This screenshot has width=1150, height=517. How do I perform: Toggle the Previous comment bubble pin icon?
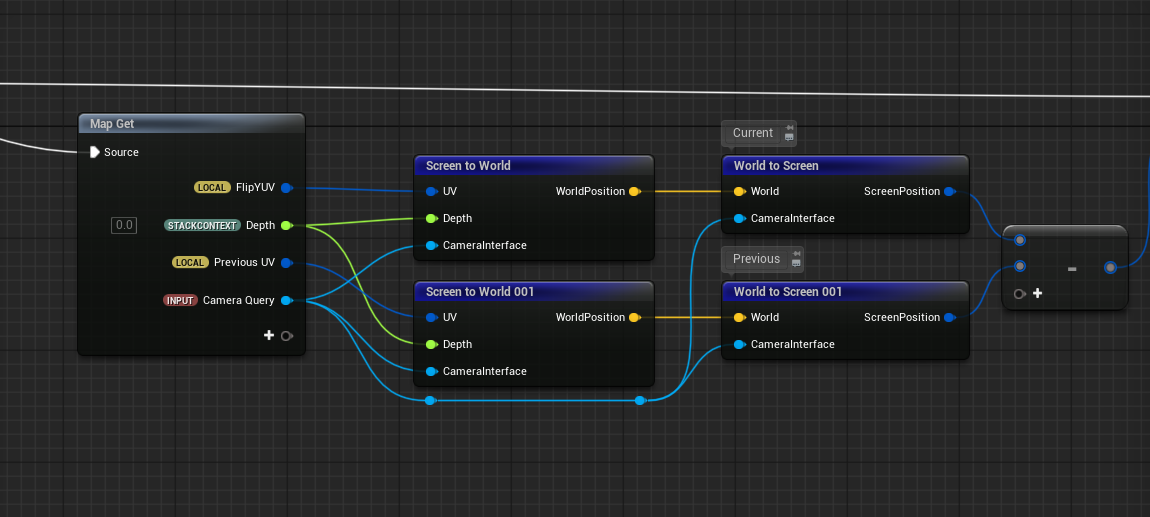point(797,254)
